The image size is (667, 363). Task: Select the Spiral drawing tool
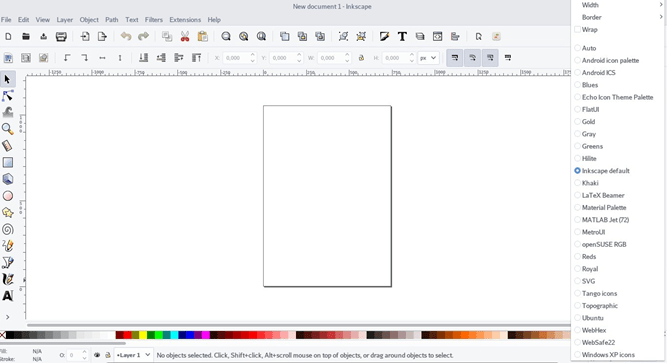(x=8, y=229)
